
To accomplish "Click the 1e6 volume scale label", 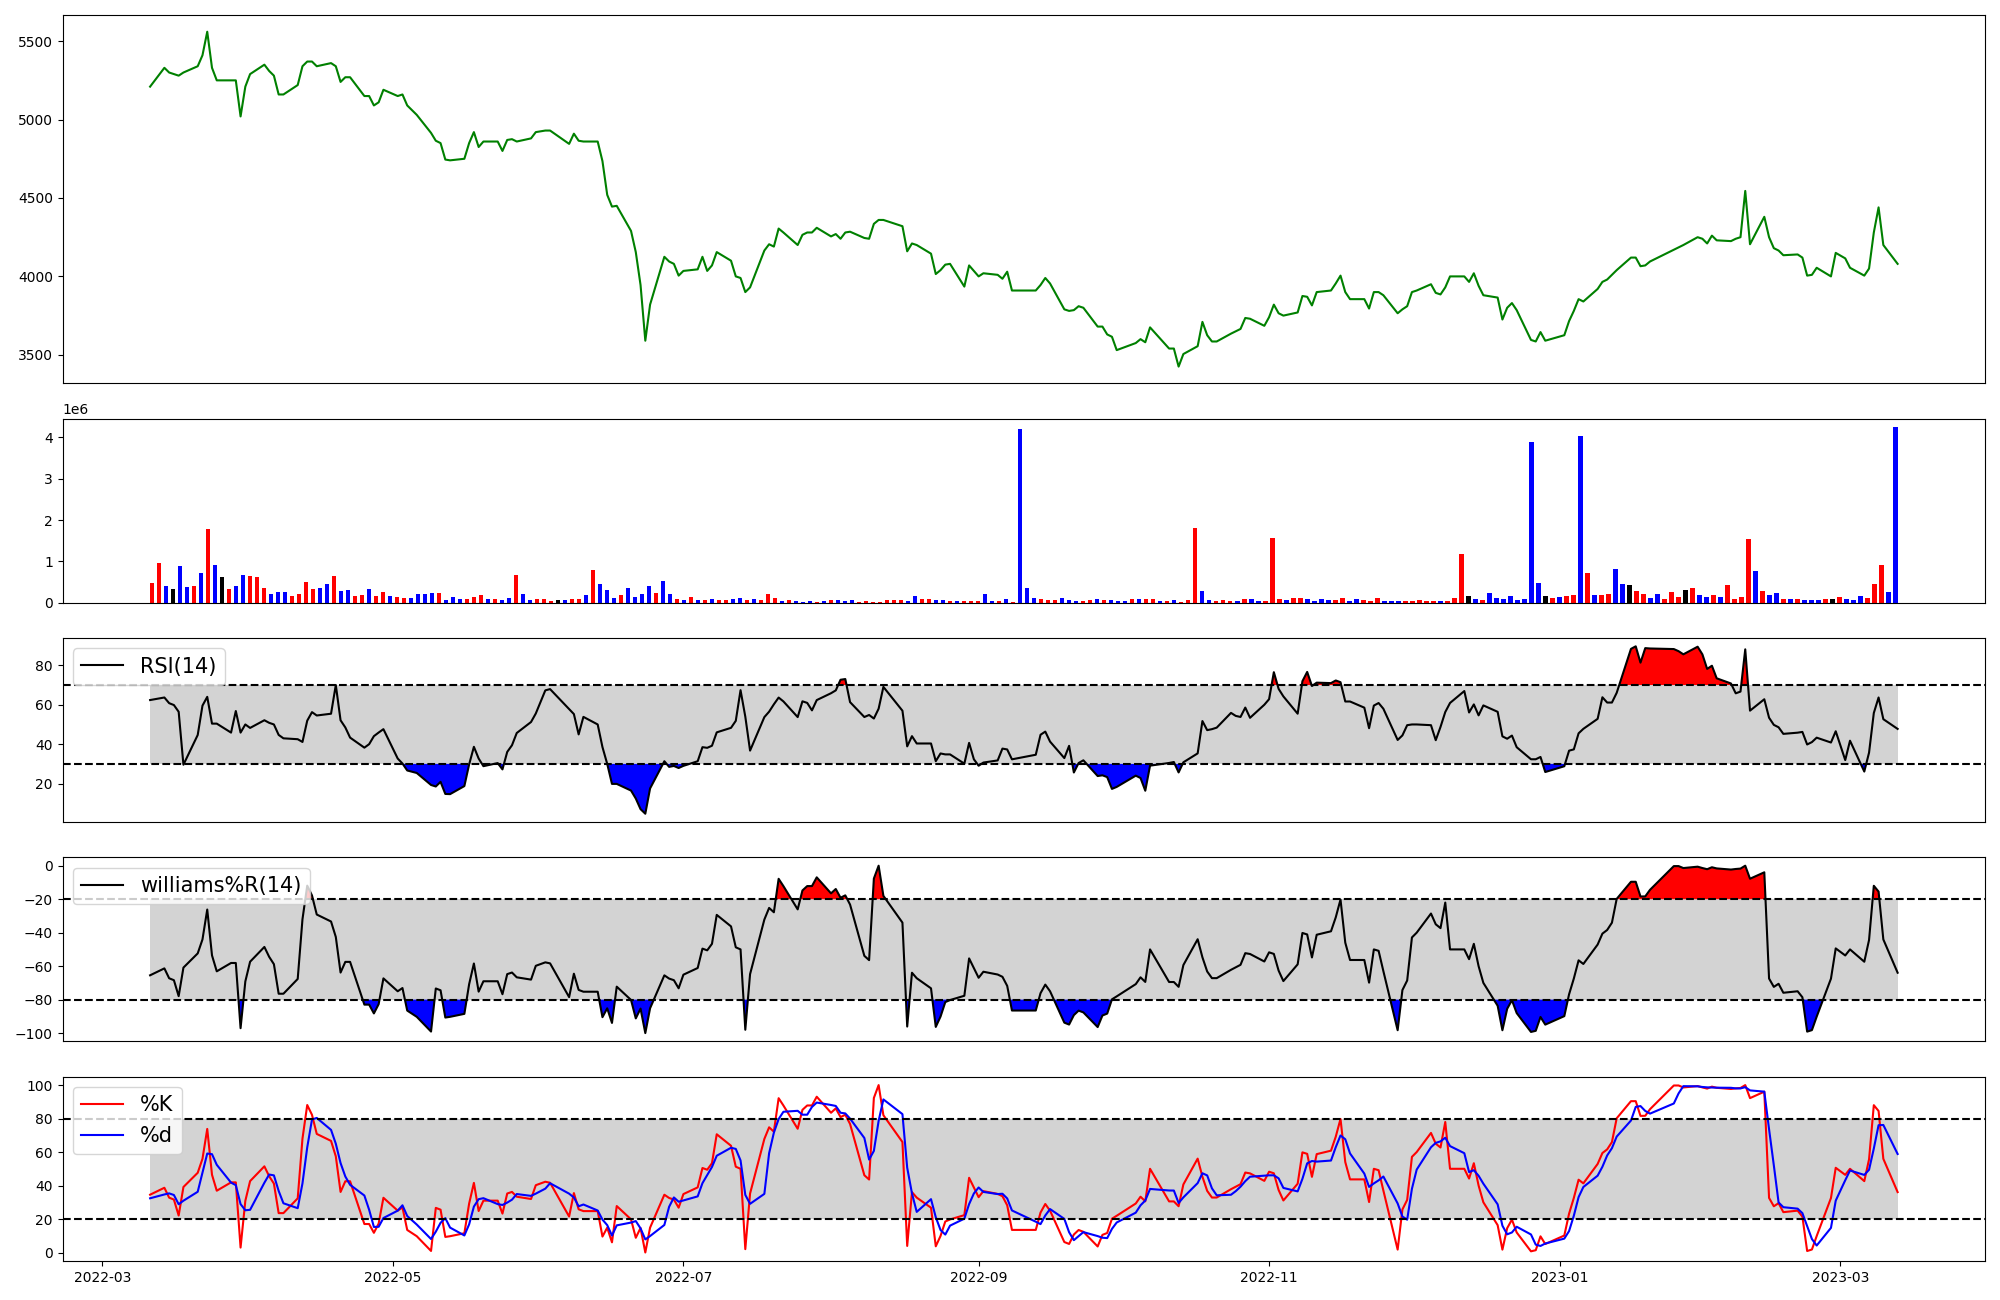I will 76,410.
